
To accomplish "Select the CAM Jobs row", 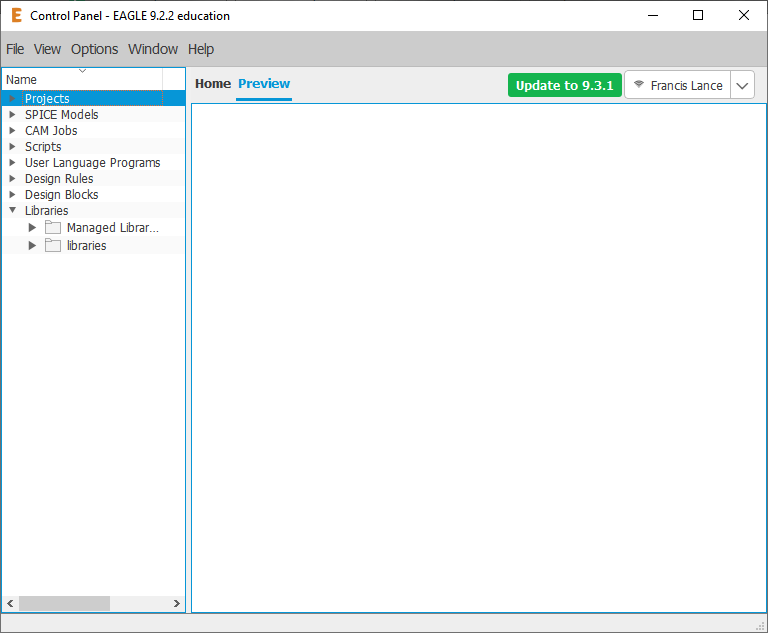I will pyautogui.click(x=93, y=130).
